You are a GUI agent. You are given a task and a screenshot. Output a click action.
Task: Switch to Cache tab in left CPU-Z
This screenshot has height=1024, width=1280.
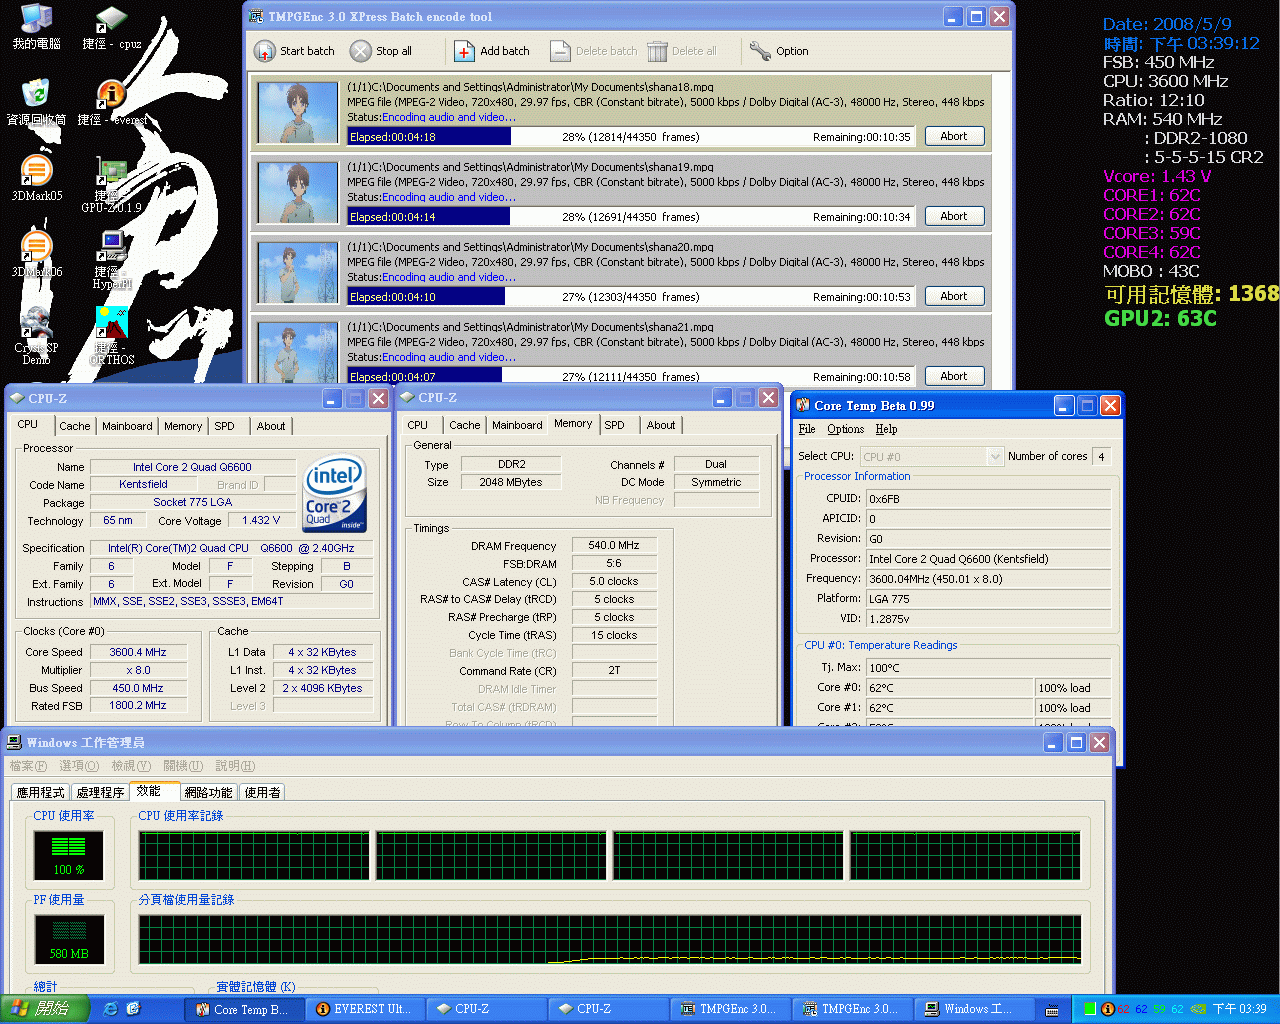74,426
